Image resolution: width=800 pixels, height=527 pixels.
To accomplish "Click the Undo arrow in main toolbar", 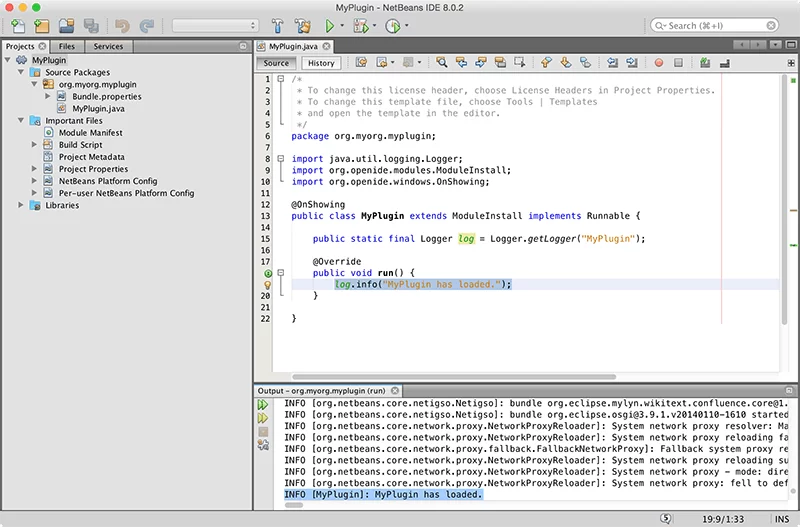I will 122,26.
